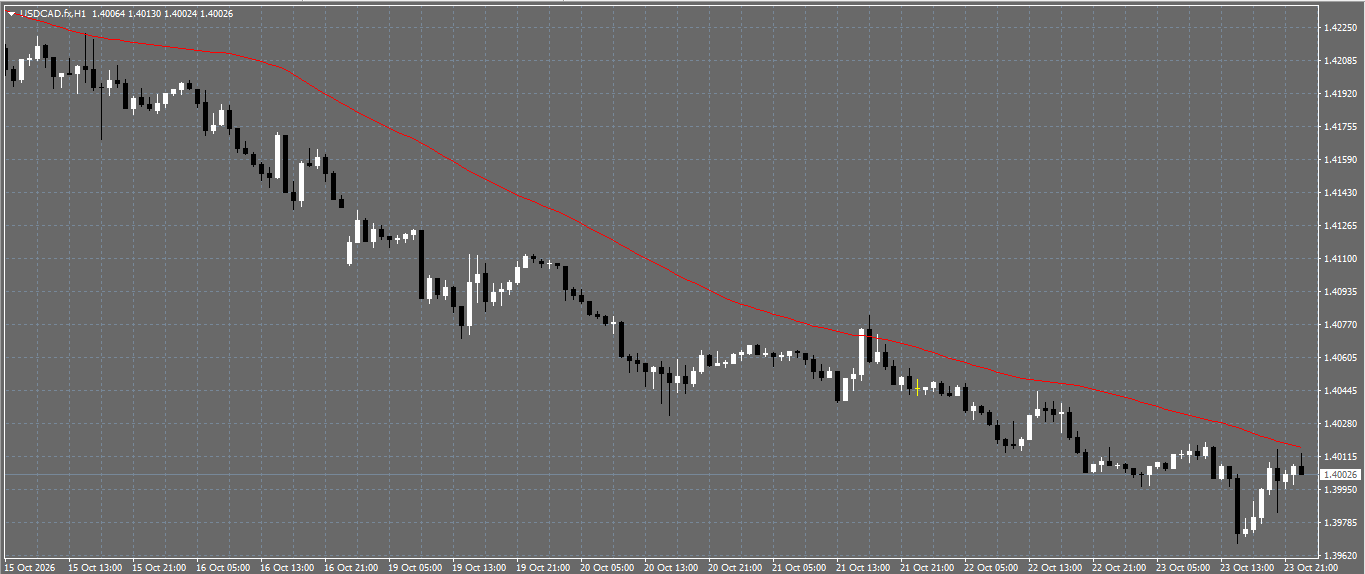Click the 15 Oct 21:00 time axis label
This screenshot has width=1365, height=574.
point(159,567)
